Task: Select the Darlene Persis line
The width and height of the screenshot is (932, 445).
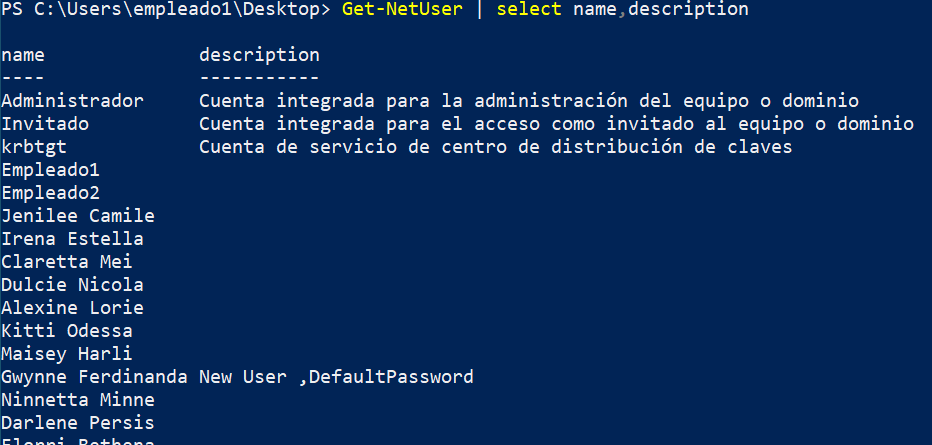Action: click(78, 422)
